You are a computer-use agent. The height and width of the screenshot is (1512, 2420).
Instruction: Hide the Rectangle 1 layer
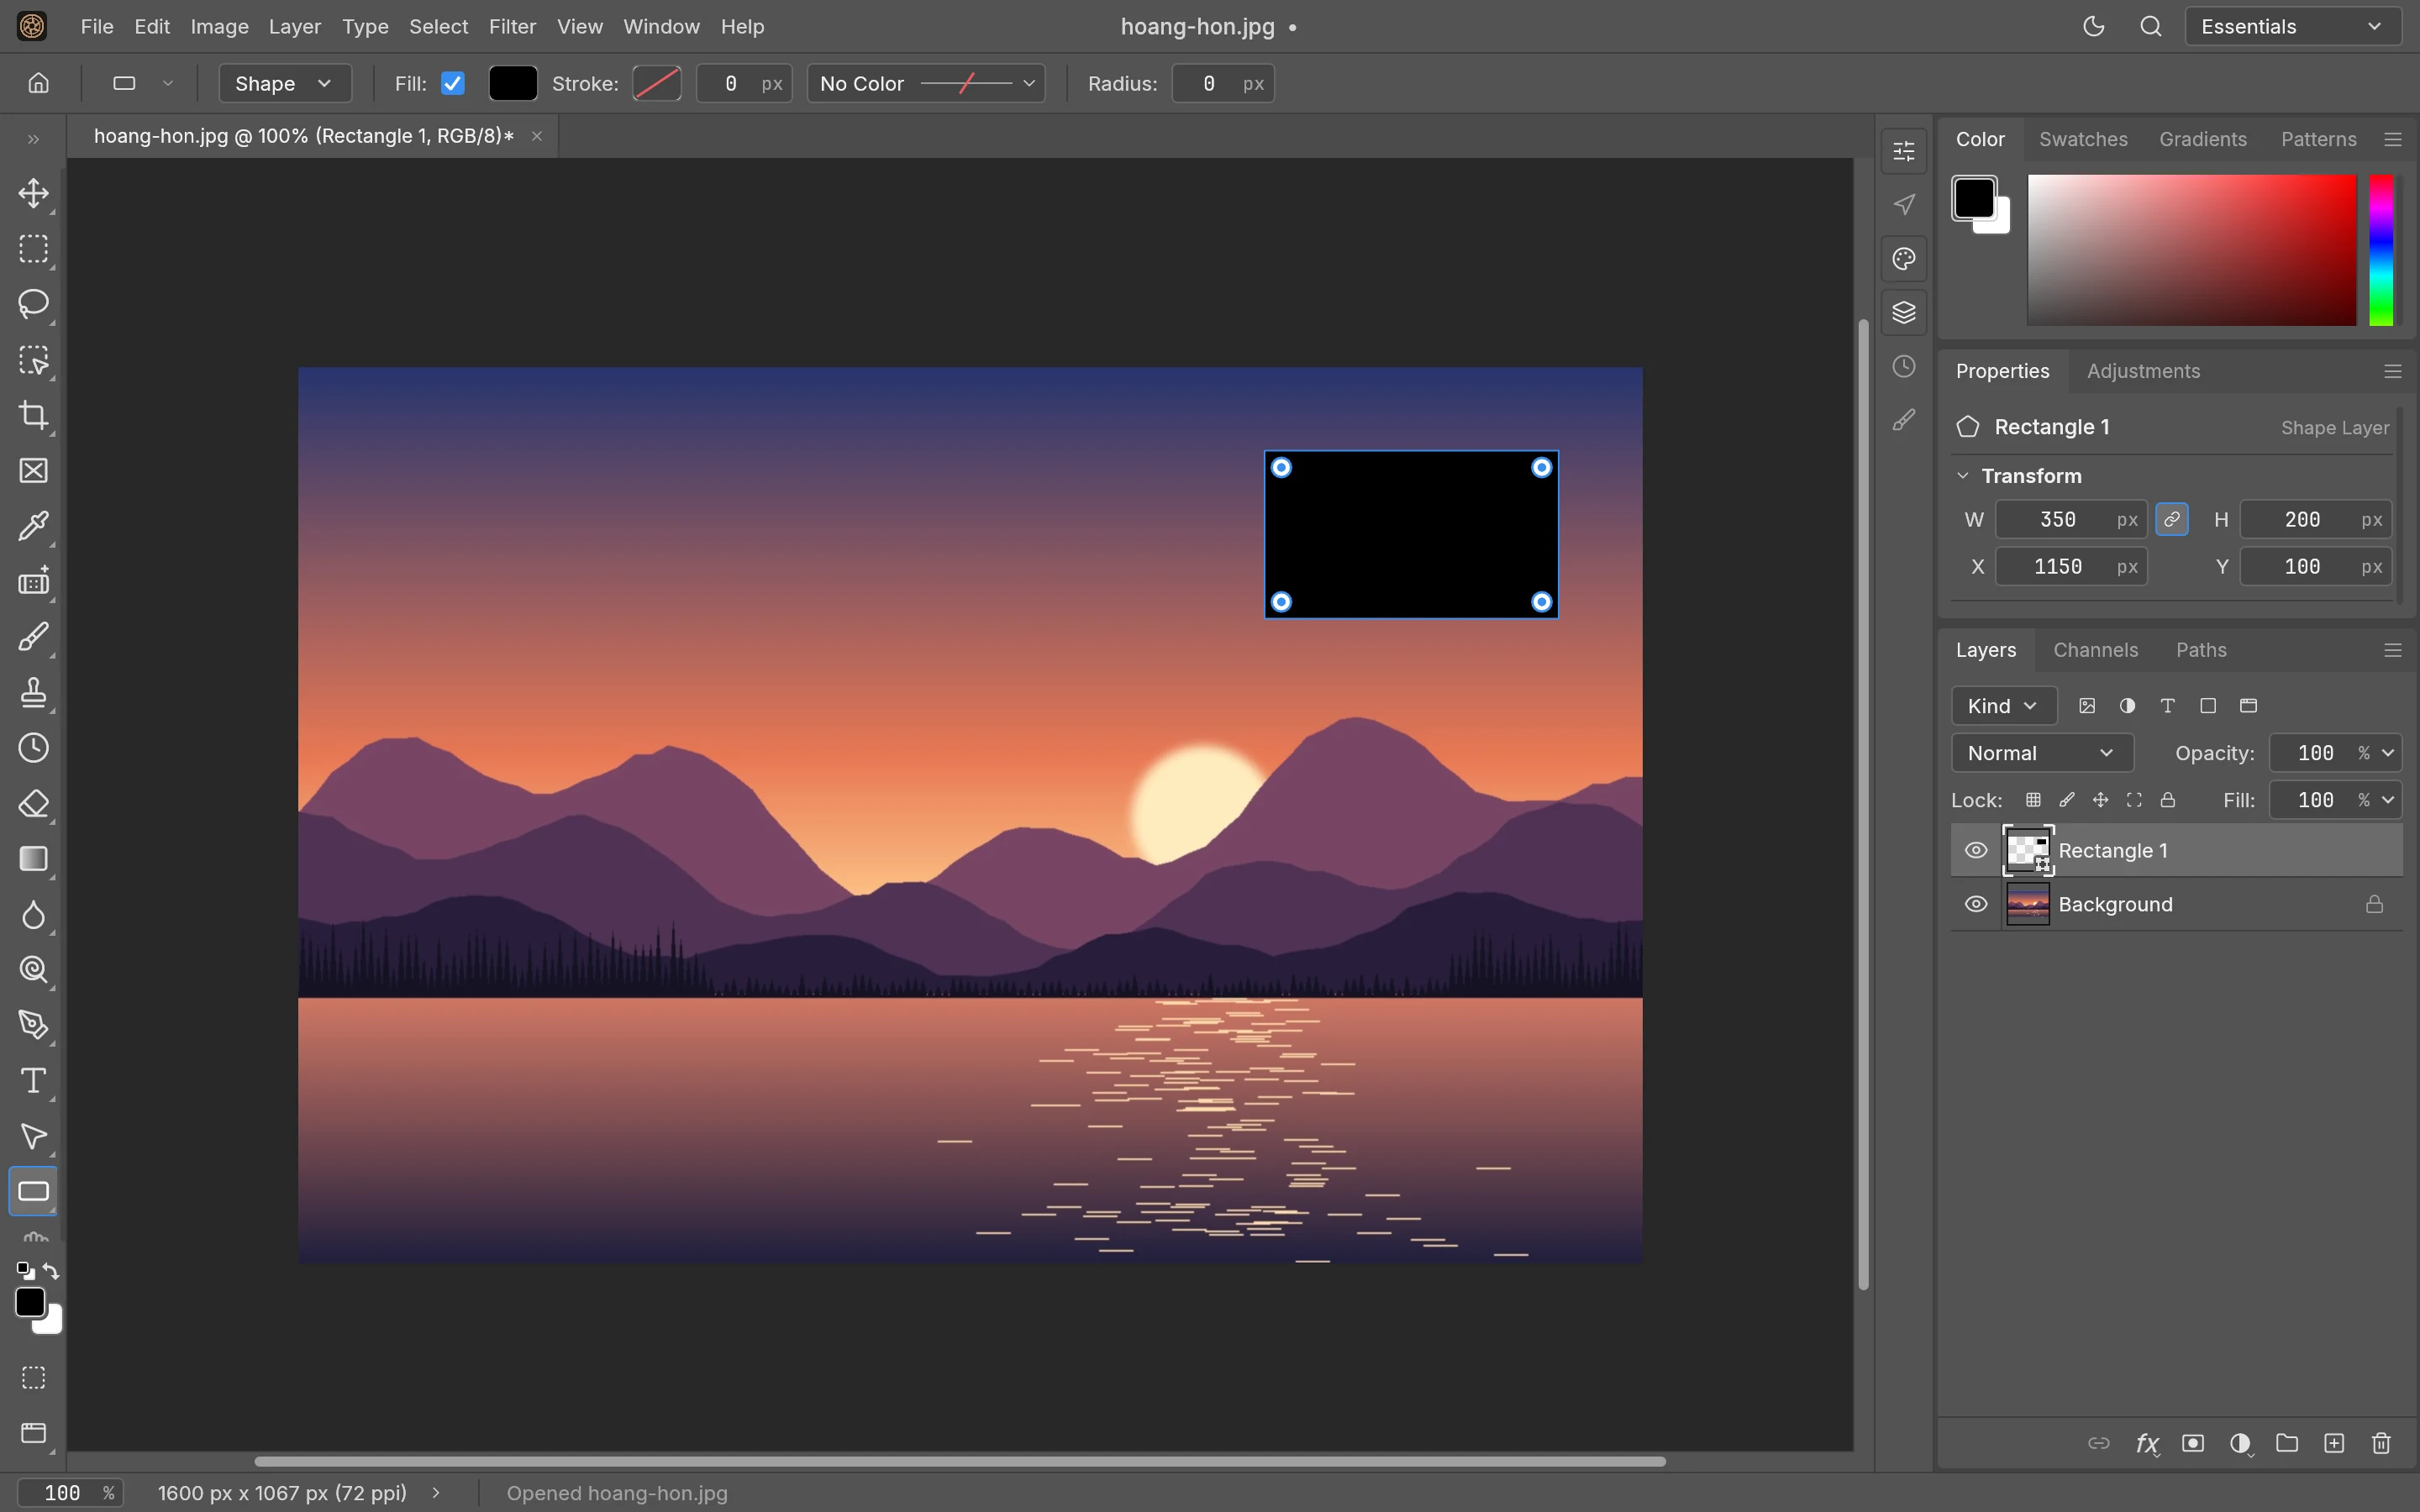[1976, 850]
